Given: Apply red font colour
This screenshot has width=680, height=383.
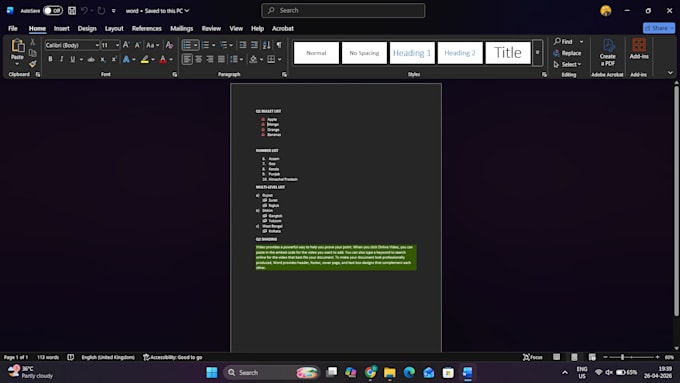Looking at the screenshot, I should pyautogui.click(x=163, y=59).
